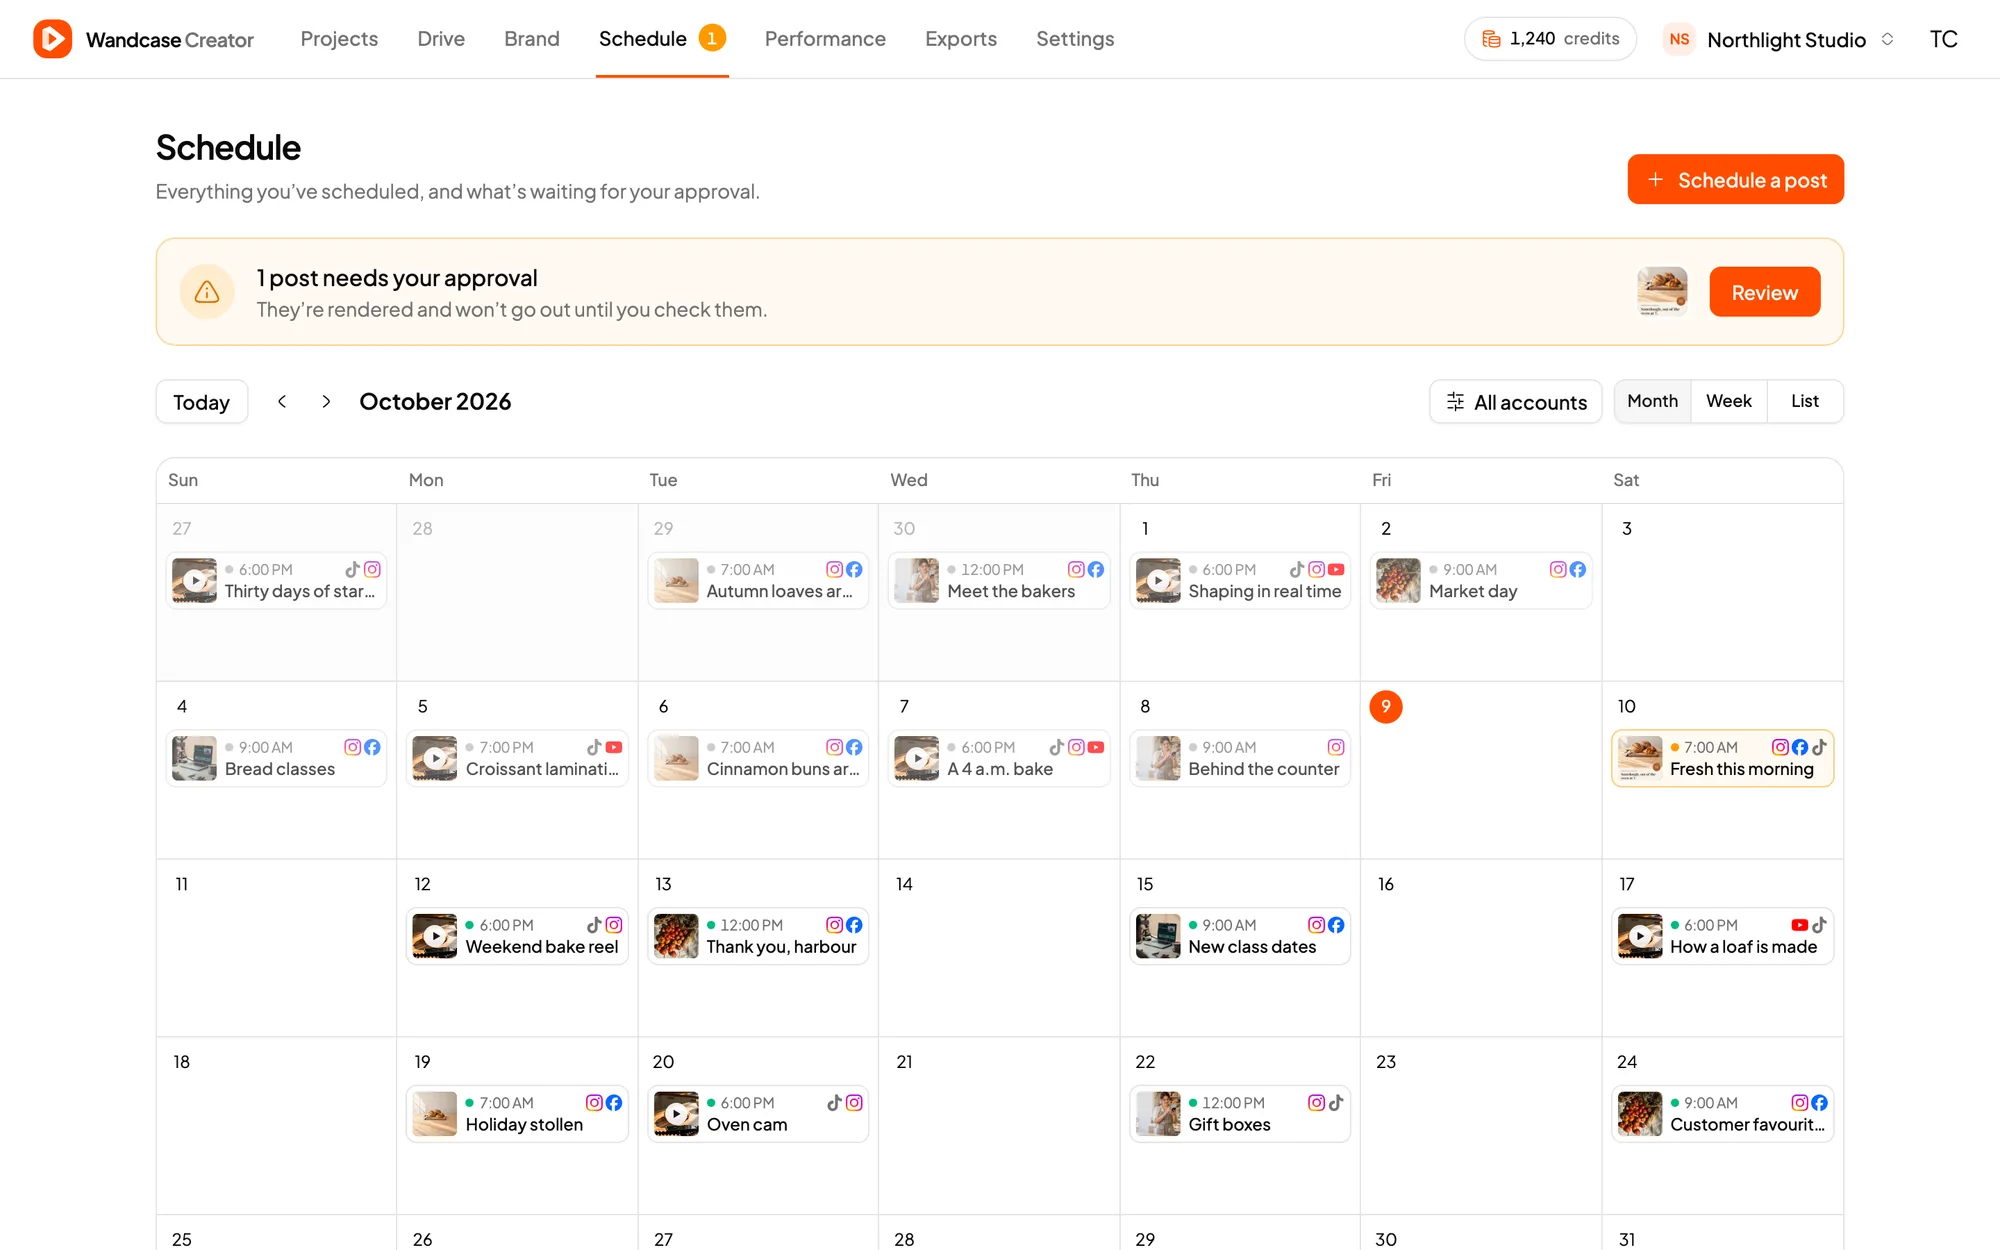Click the NS workspace avatar

[1679, 39]
